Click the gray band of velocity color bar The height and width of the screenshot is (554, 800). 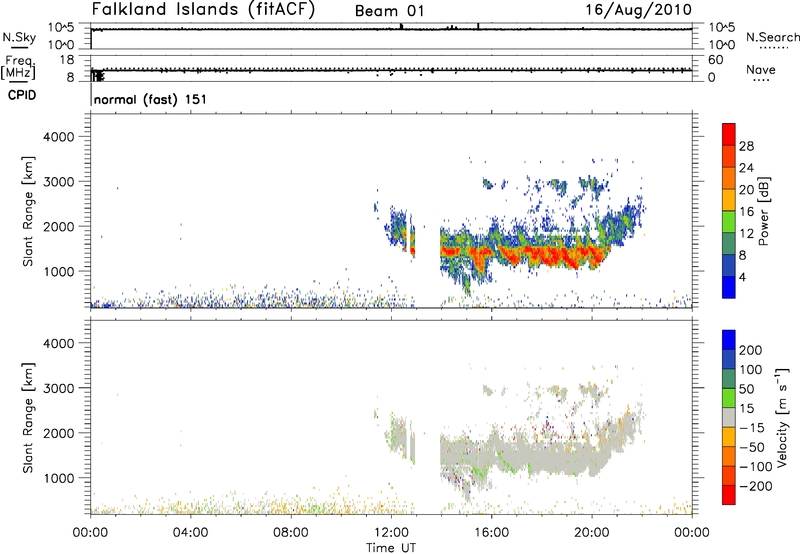pyautogui.click(x=729, y=417)
